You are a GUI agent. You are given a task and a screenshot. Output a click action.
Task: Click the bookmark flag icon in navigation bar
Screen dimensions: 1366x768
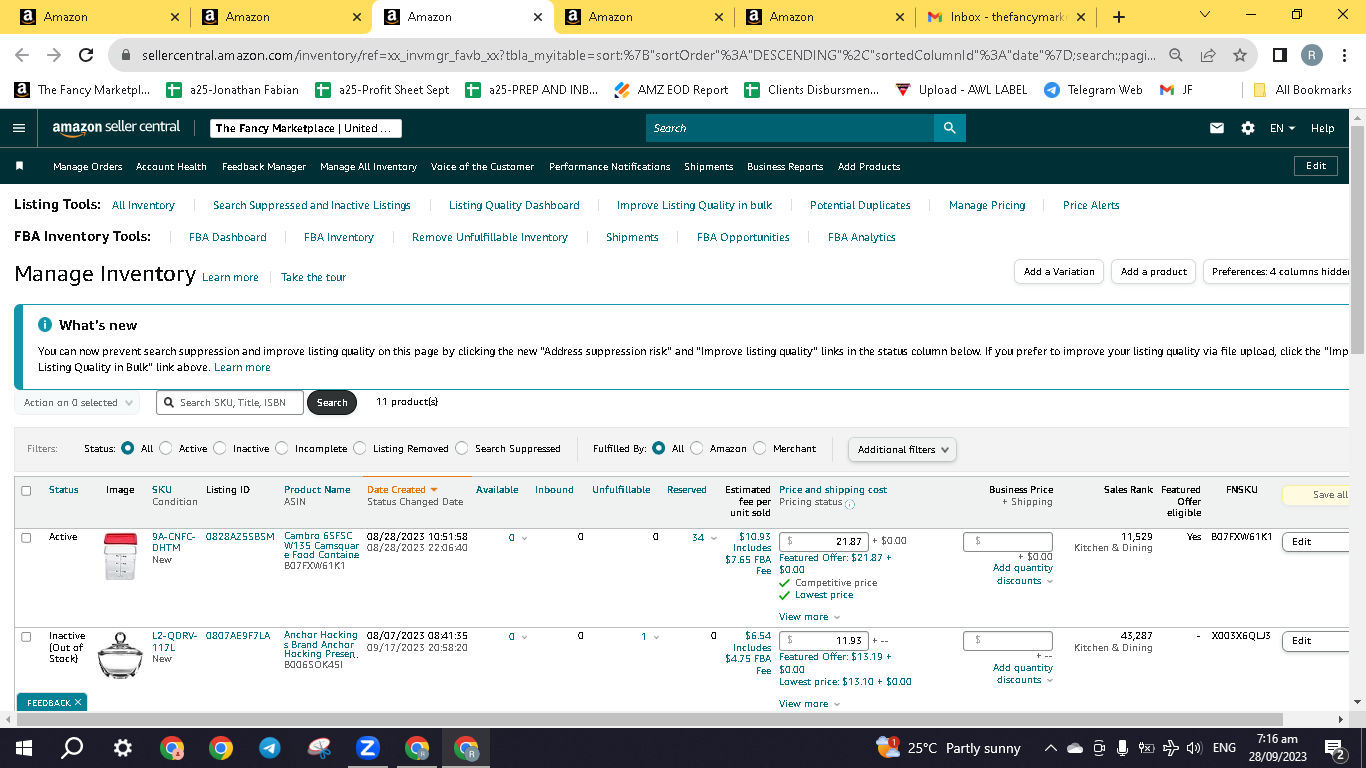point(20,166)
